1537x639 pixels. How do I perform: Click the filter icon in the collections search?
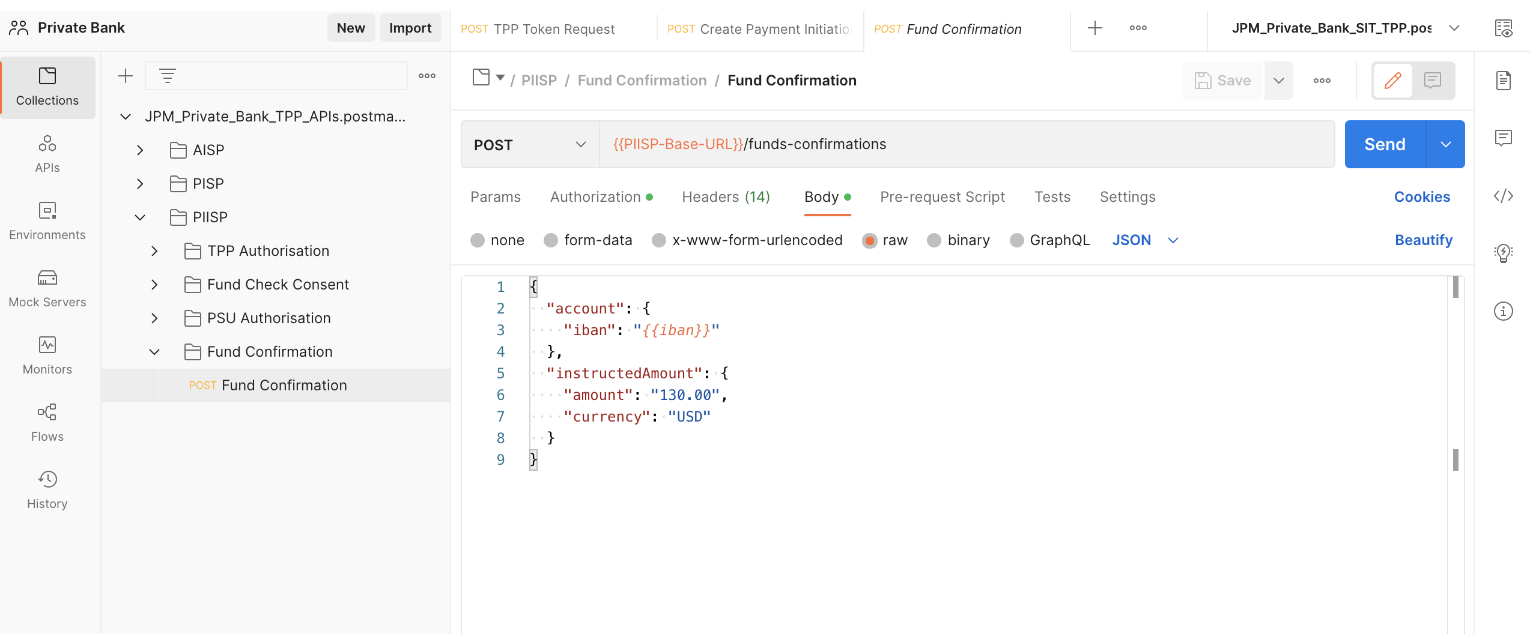[x=167, y=76]
